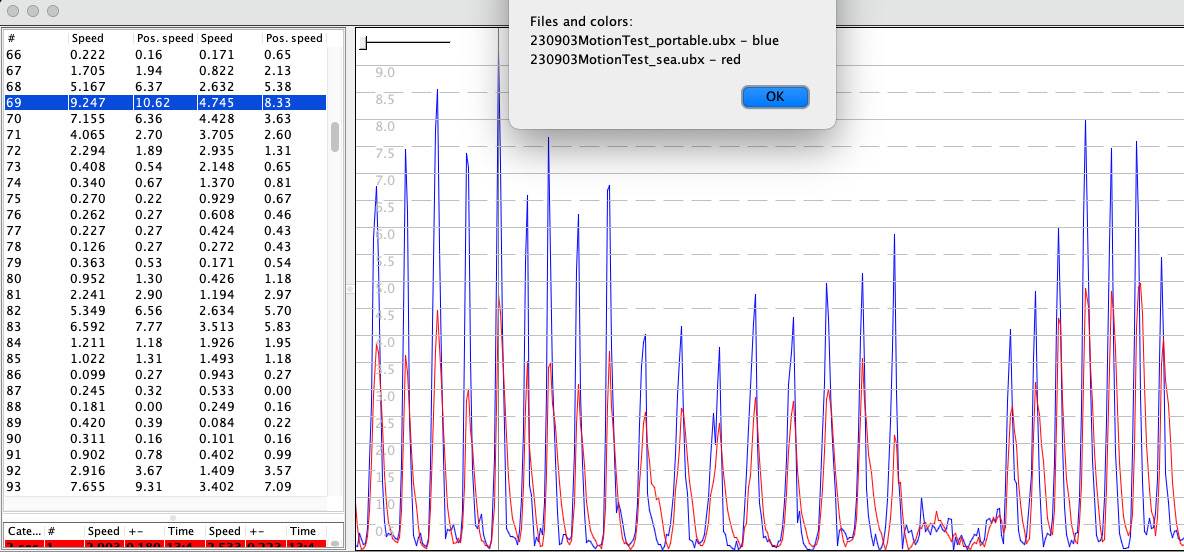Click the splitter handle between the two tables

[x=172, y=517]
